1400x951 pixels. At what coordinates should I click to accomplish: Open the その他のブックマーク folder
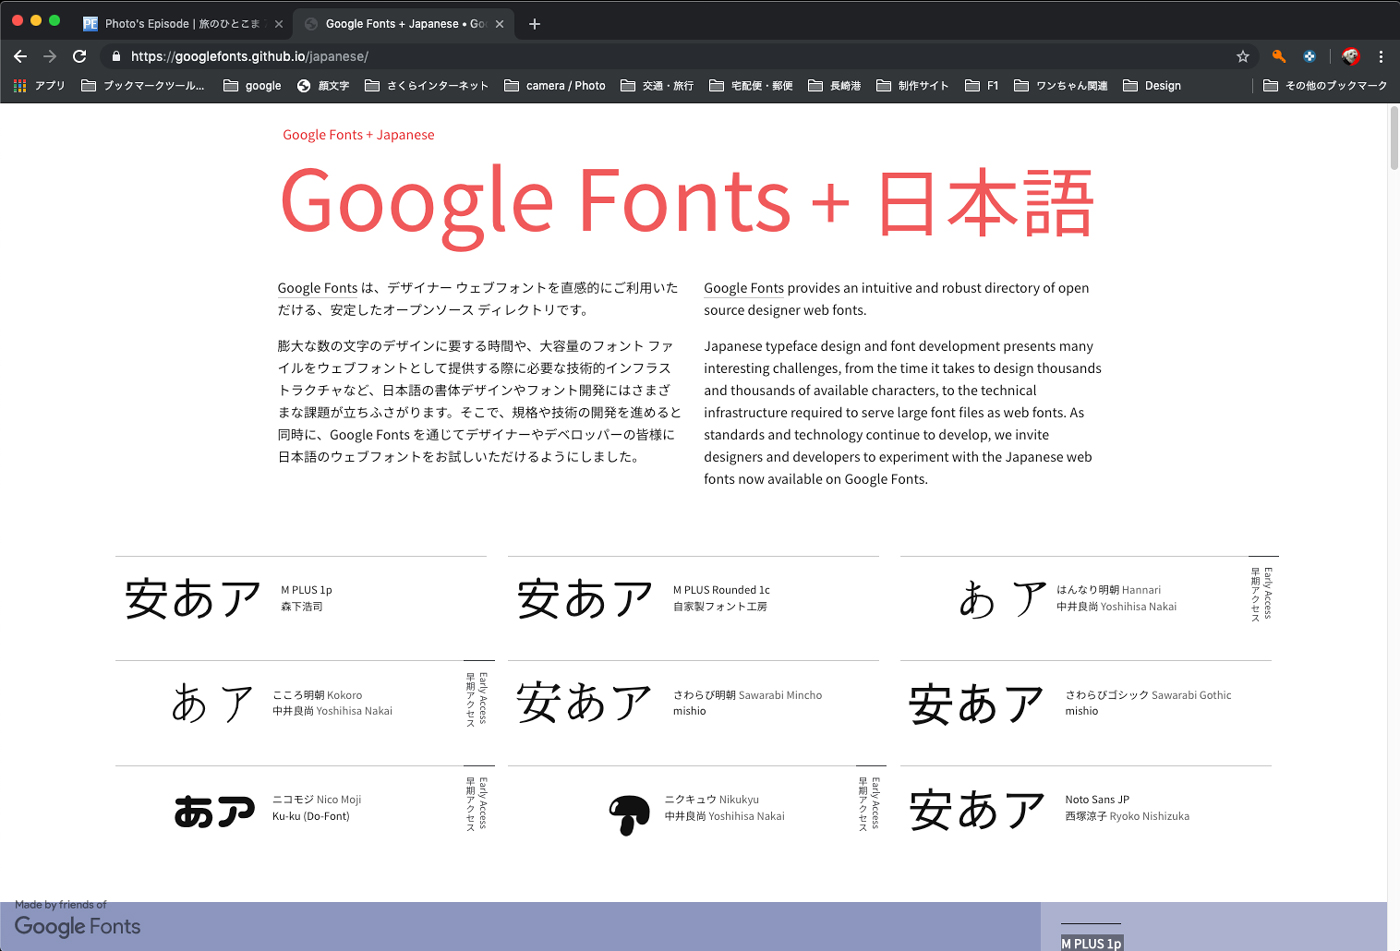(1325, 86)
